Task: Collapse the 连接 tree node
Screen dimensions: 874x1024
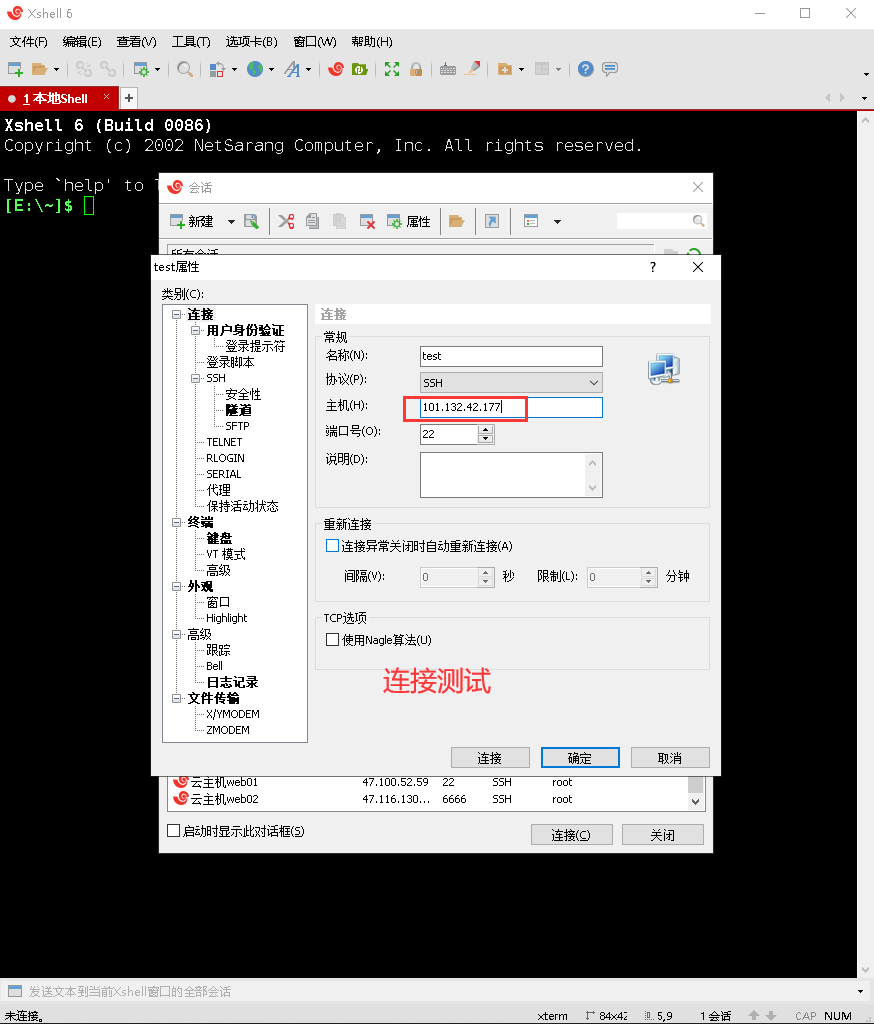Action: point(176,315)
